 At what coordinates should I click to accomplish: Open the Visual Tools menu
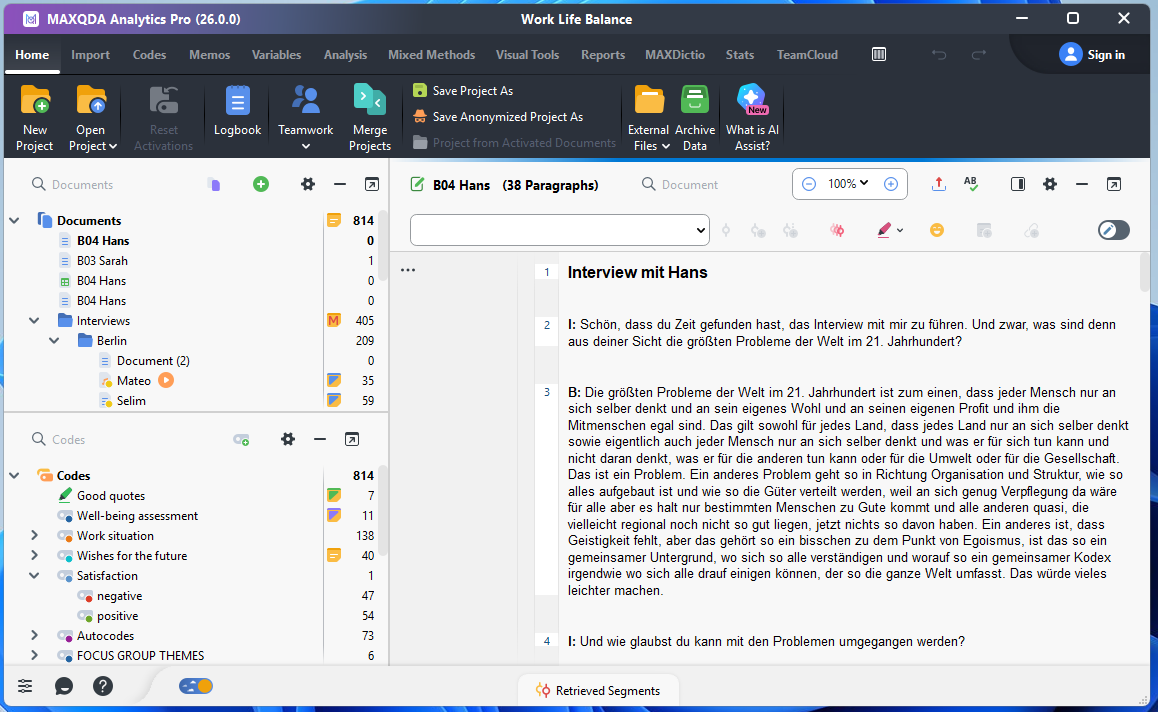(x=527, y=55)
